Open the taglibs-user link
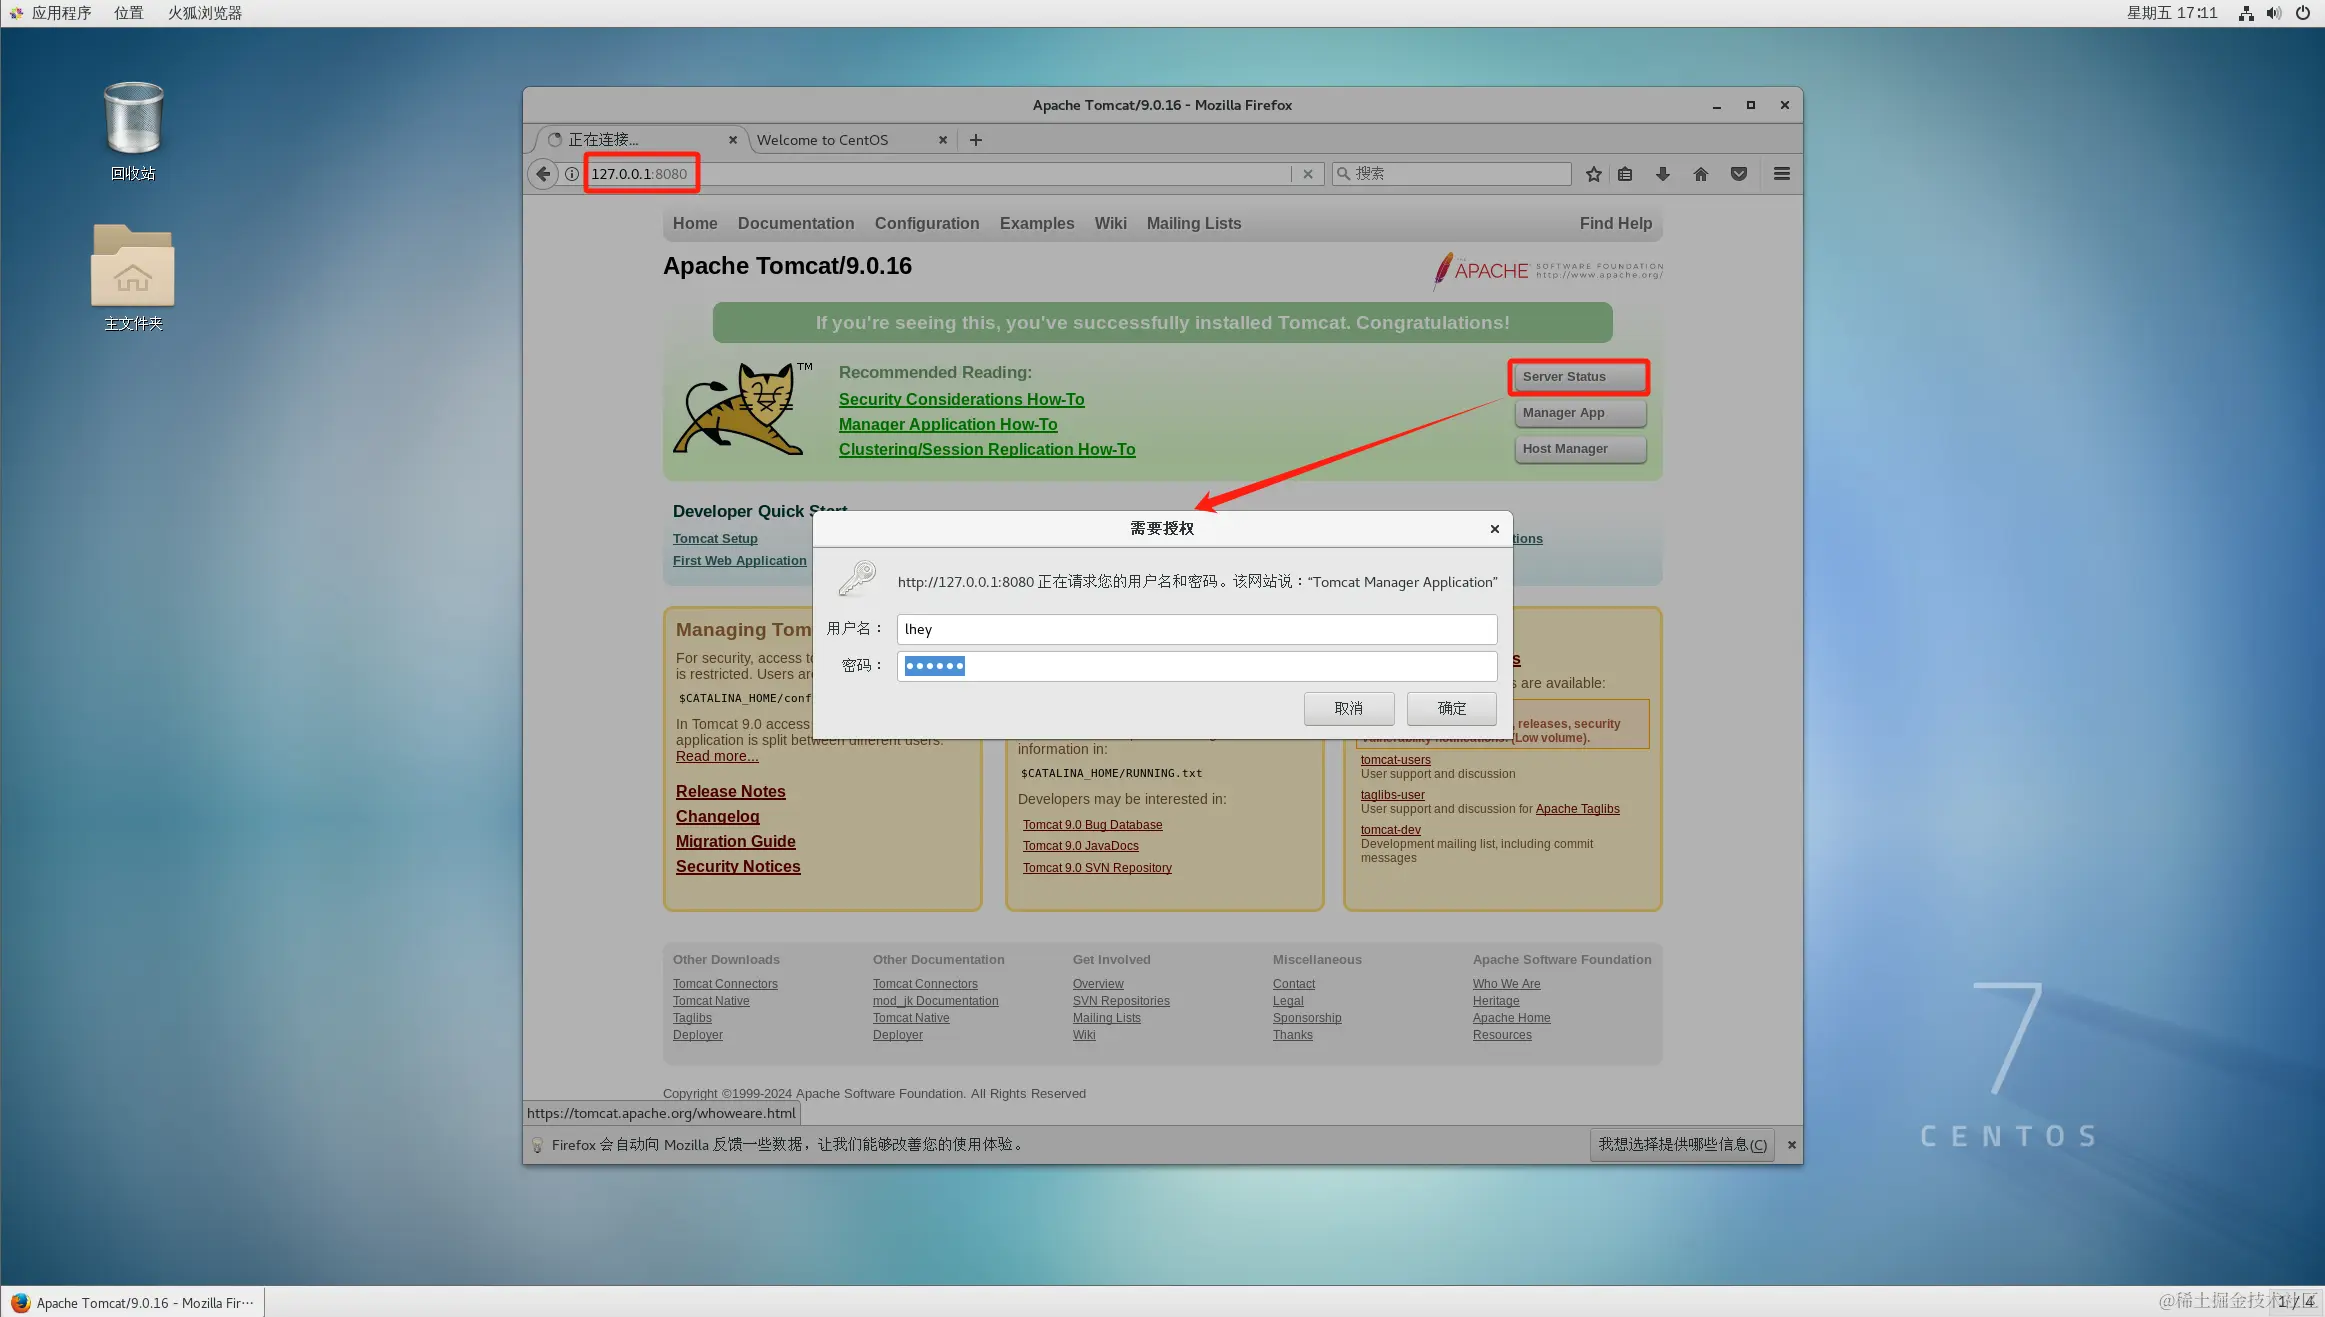Viewport: 2325px width, 1317px height. 1392,795
